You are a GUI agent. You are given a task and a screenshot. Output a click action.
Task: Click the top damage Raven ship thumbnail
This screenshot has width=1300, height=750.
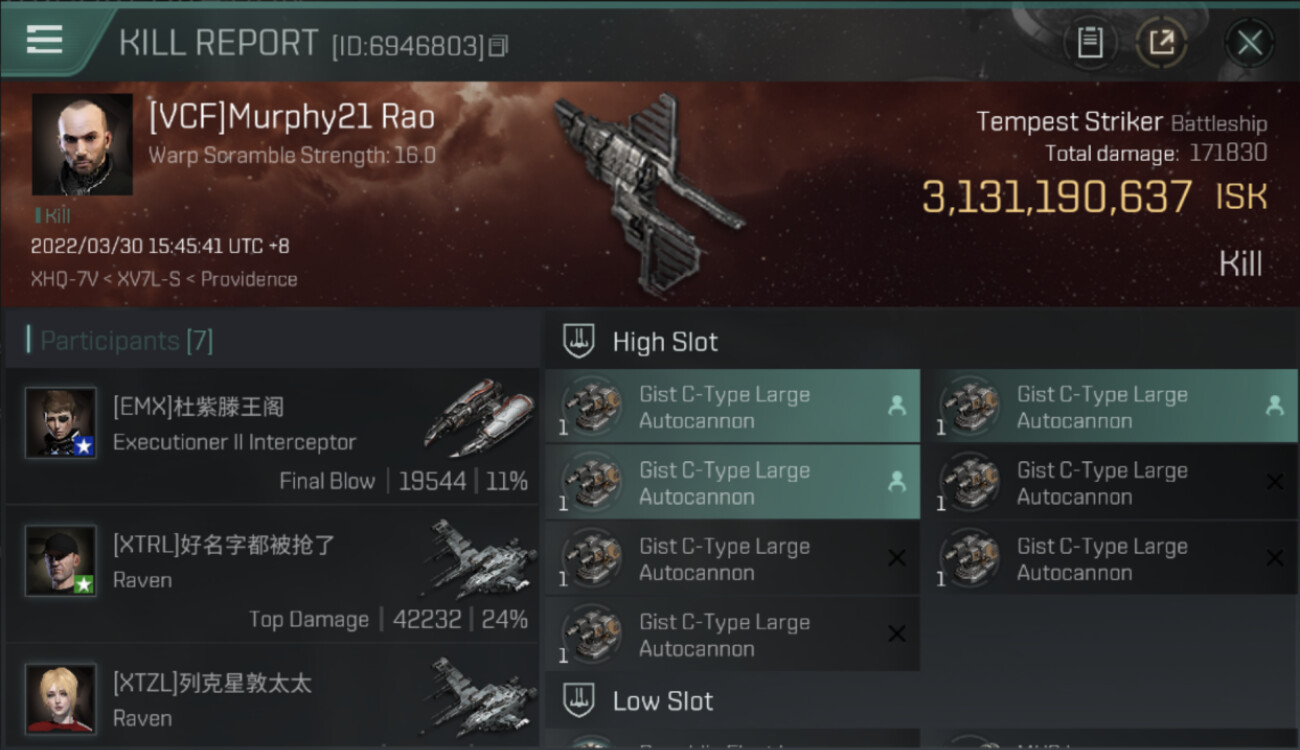[479, 558]
